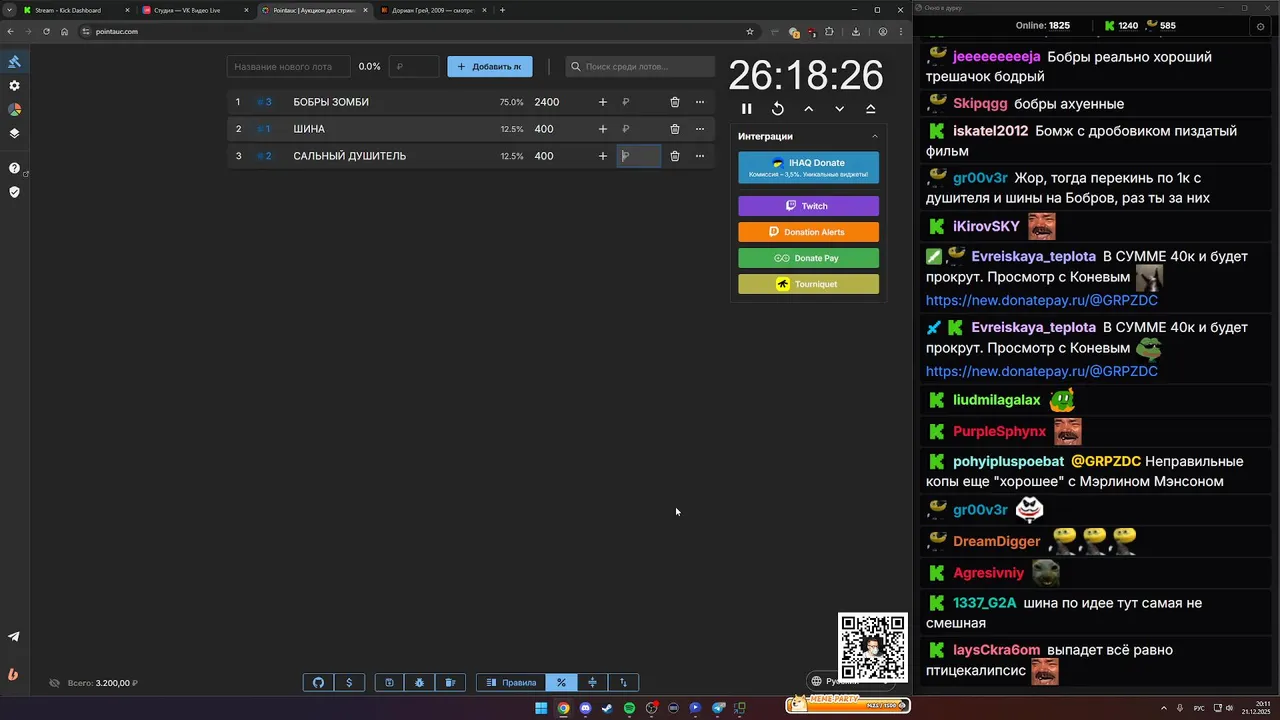Click Добавить лот button
Viewport: 1280px width, 720px height.
pyautogui.click(x=490, y=67)
